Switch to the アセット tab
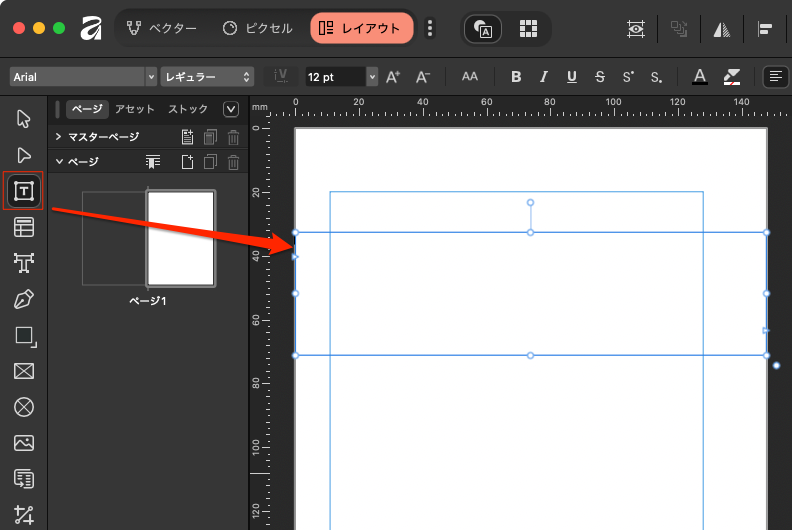Viewport: 792px width, 530px height. pyautogui.click(x=135, y=109)
